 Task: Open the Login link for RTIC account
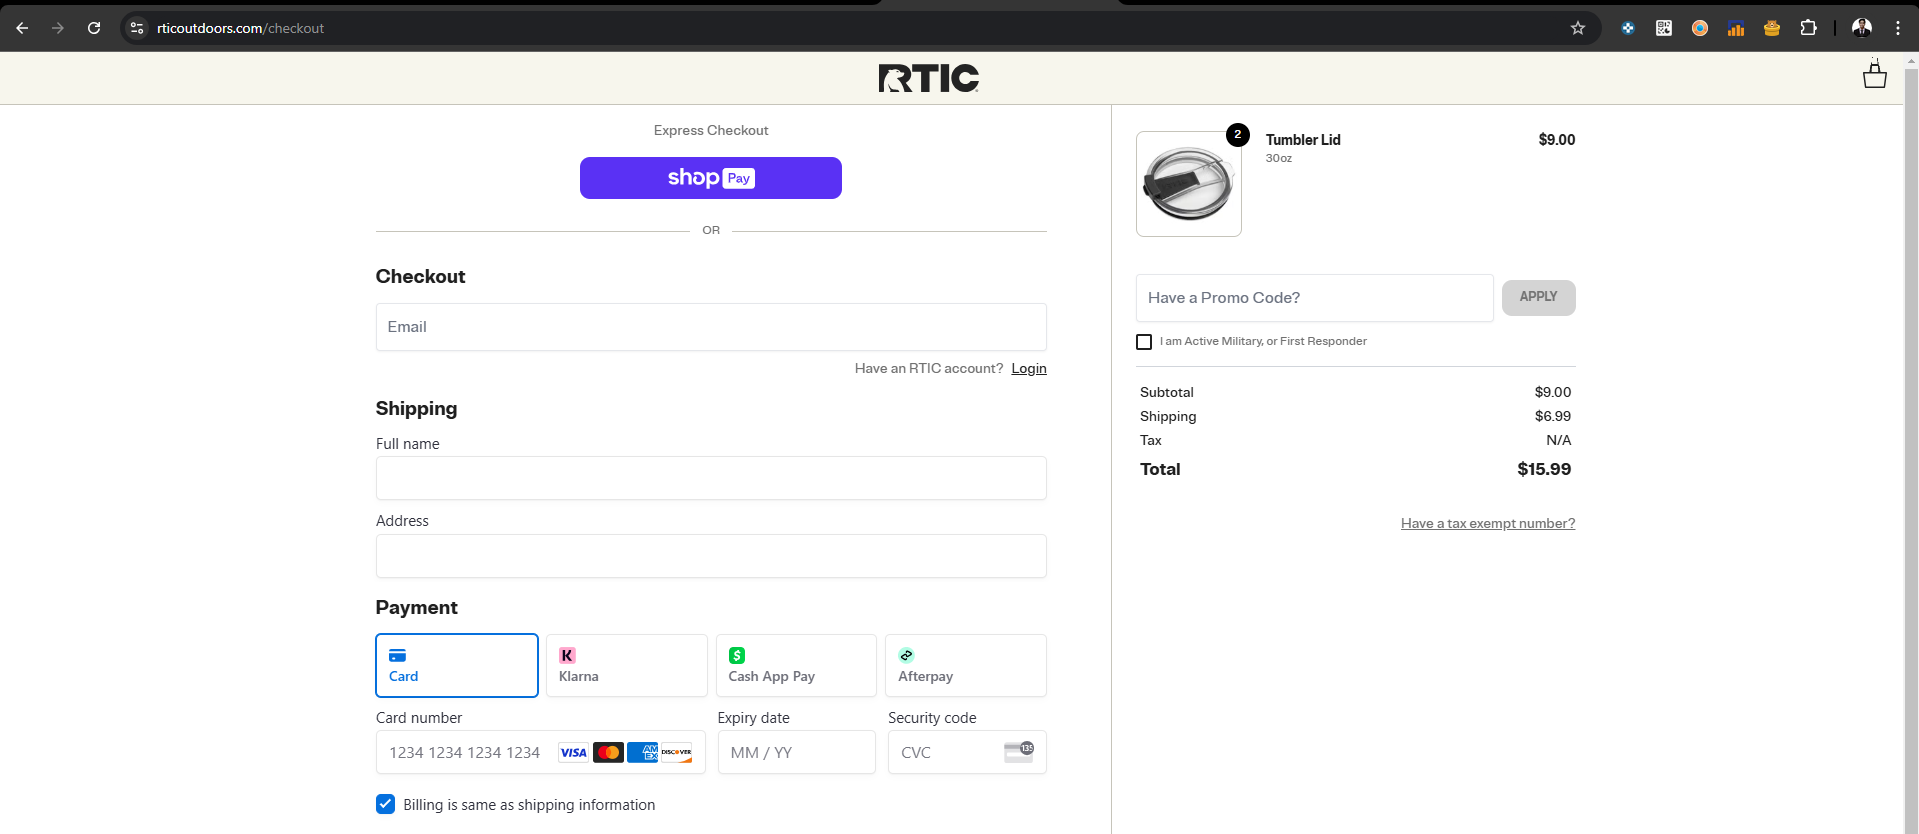click(1029, 368)
